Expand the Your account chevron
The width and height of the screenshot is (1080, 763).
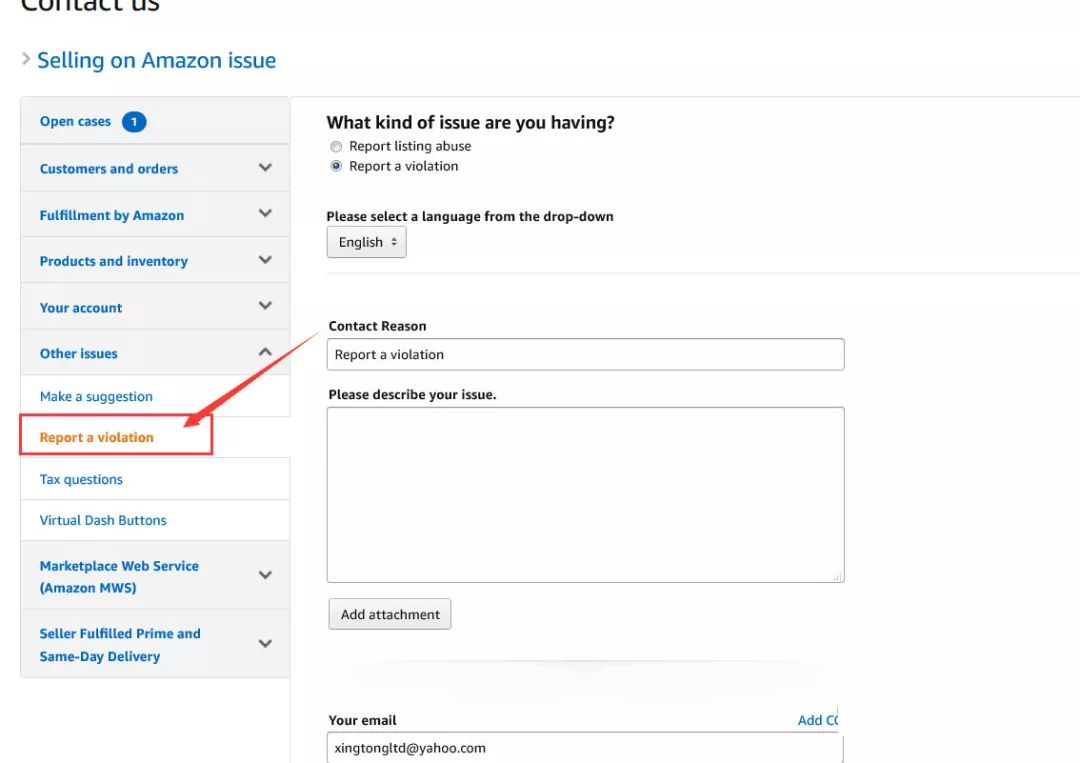click(x=265, y=306)
